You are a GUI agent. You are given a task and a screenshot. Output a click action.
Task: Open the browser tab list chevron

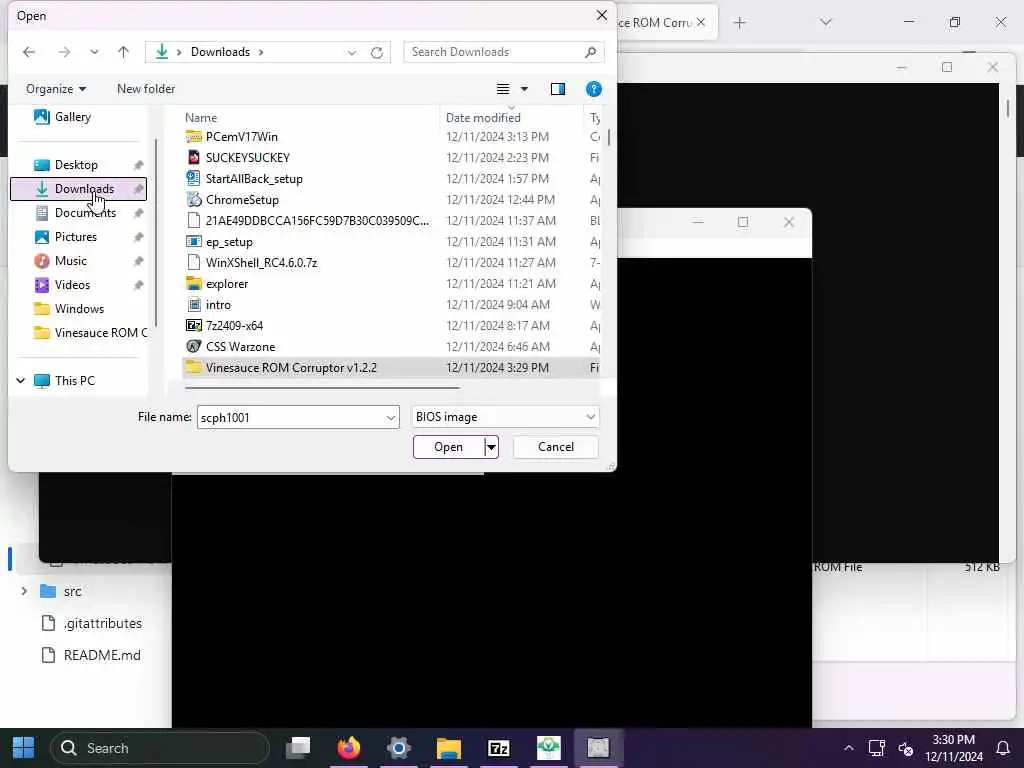coord(826,22)
